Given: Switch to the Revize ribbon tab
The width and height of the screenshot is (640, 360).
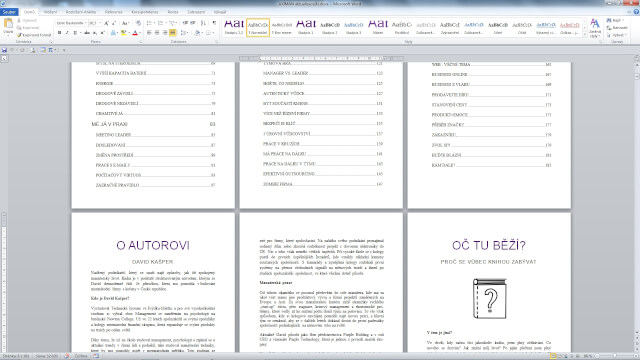Looking at the screenshot, I should coord(173,12).
